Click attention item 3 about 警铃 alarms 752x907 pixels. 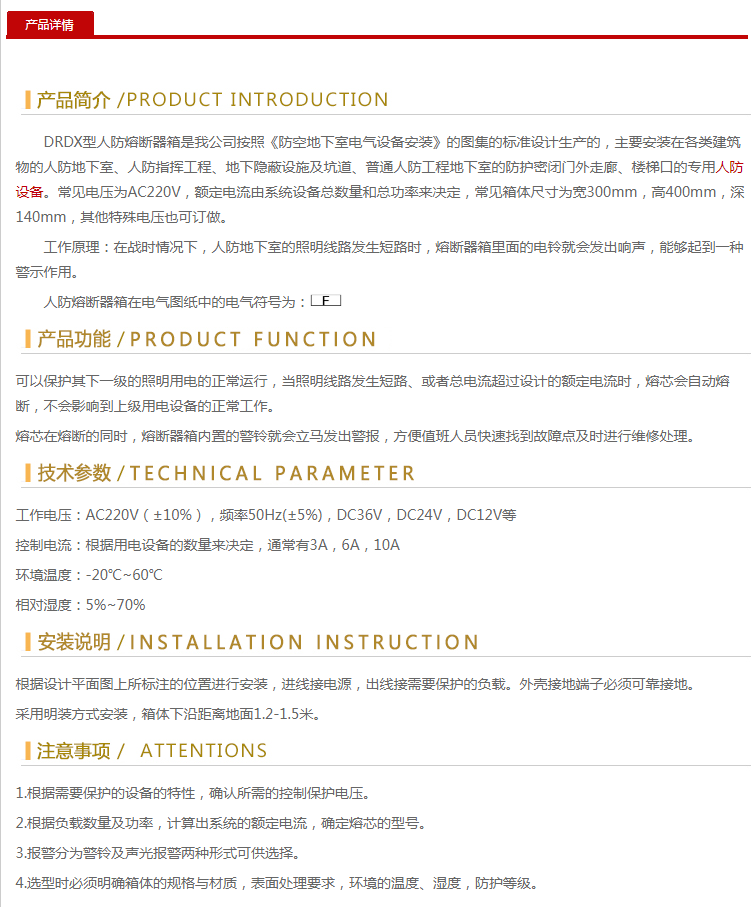[x=158, y=854]
